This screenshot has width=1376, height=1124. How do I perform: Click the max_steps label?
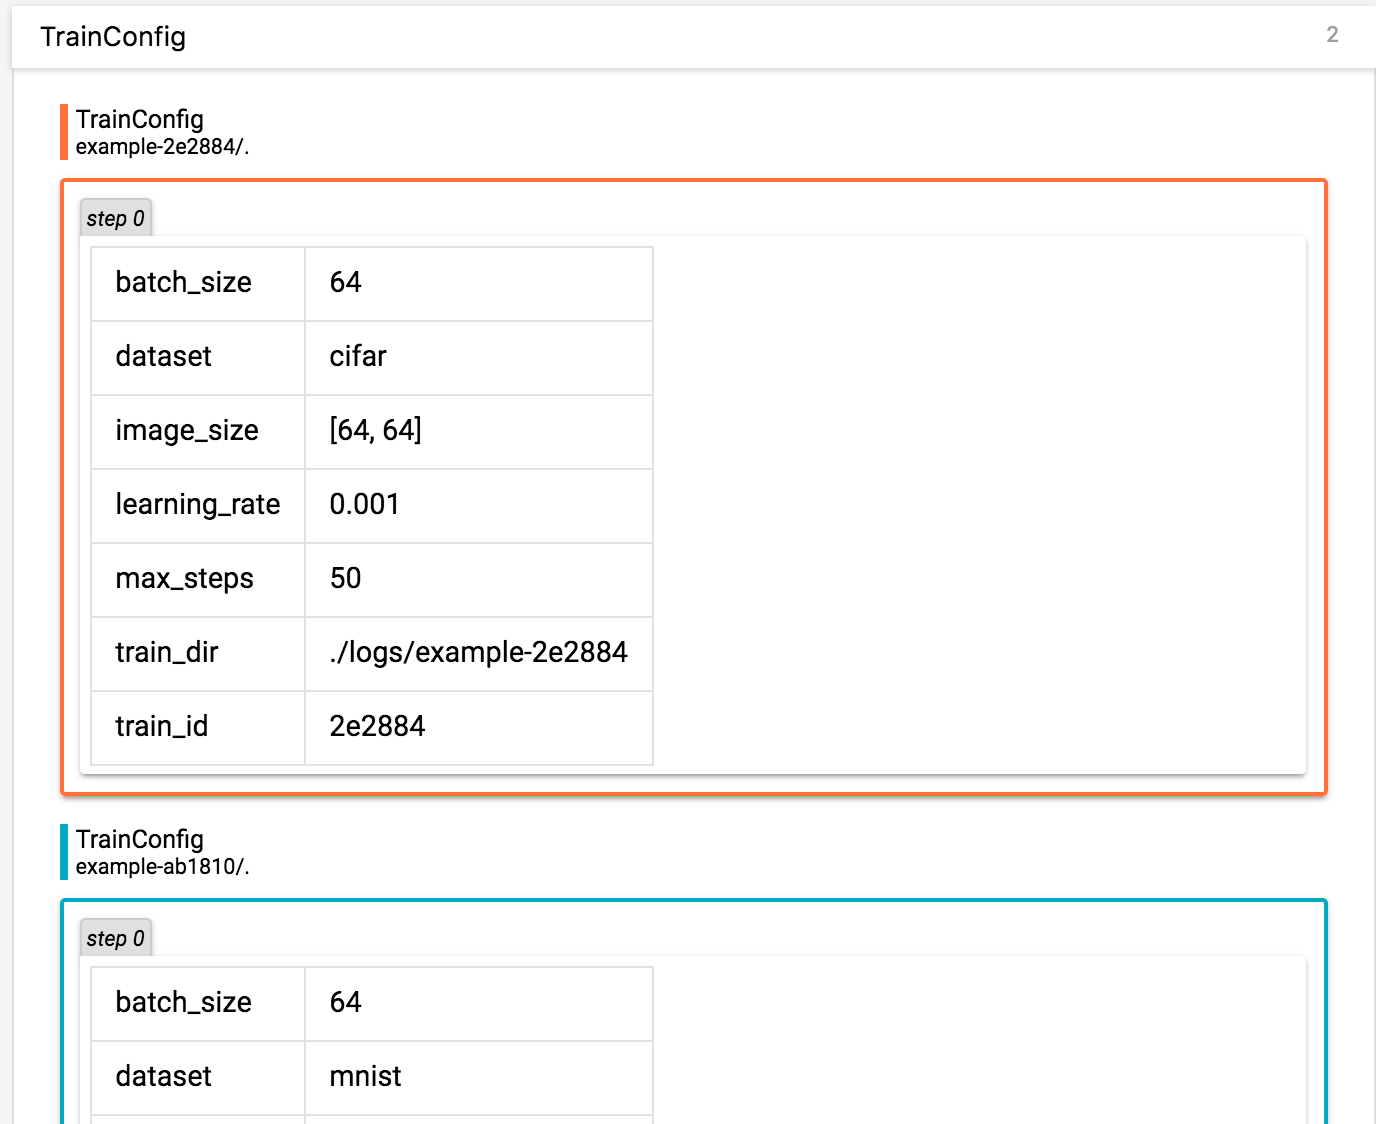pyautogui.click(x=184, y=579)
